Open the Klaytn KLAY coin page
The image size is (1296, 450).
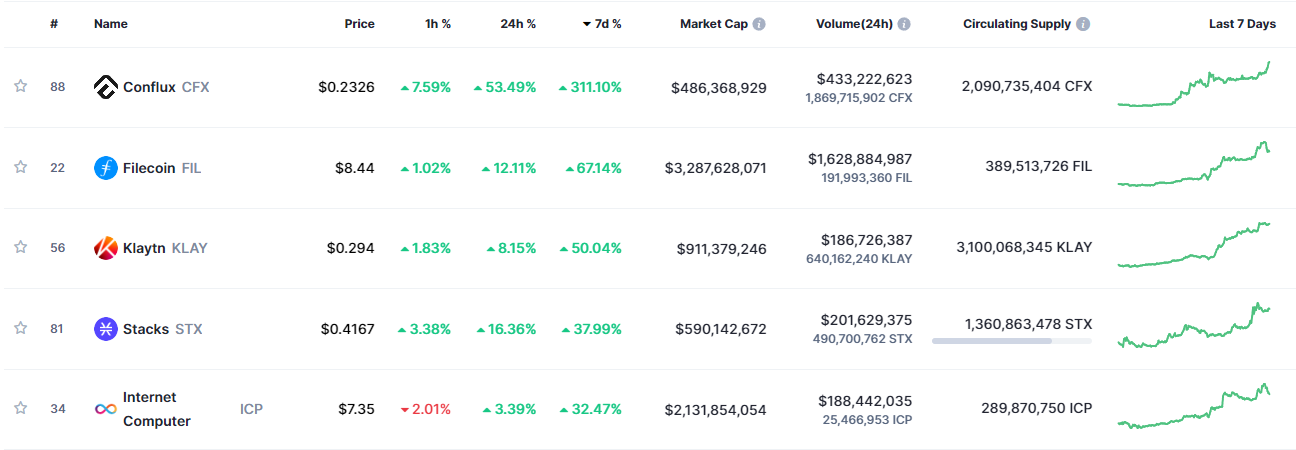pyautogui.click(x=165, y=248)
